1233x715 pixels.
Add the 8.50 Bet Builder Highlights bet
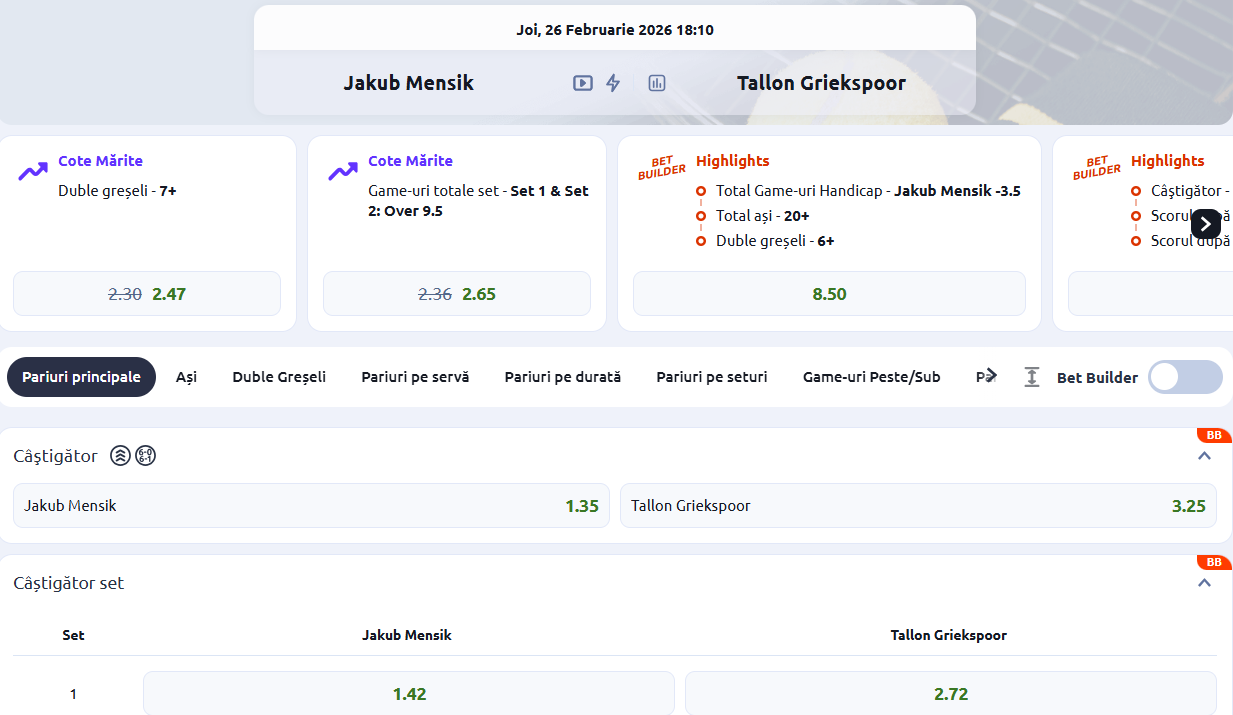pyautogui.click(x=829, y=294)
